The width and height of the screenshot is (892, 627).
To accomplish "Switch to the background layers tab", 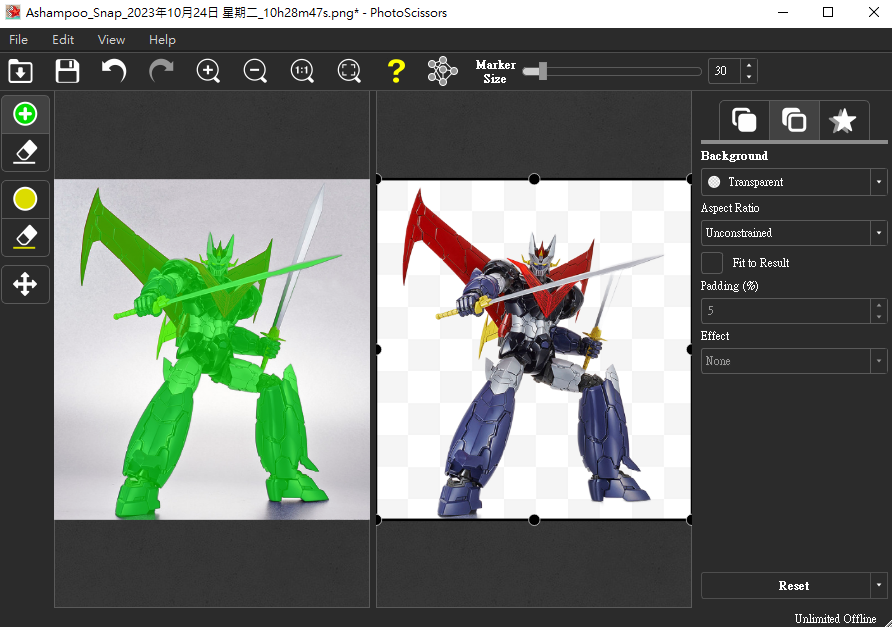I will coord(794,120).
